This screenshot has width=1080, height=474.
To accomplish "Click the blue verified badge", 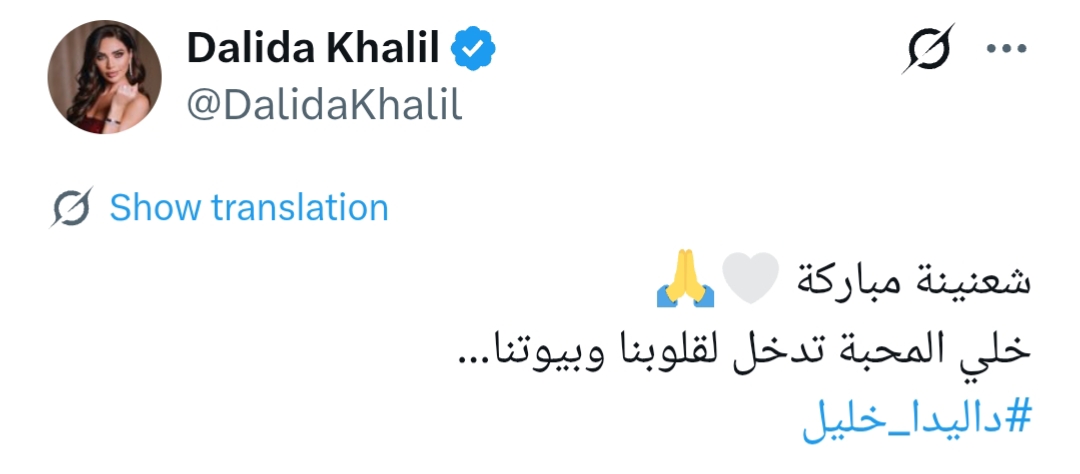I will point(474,48).
